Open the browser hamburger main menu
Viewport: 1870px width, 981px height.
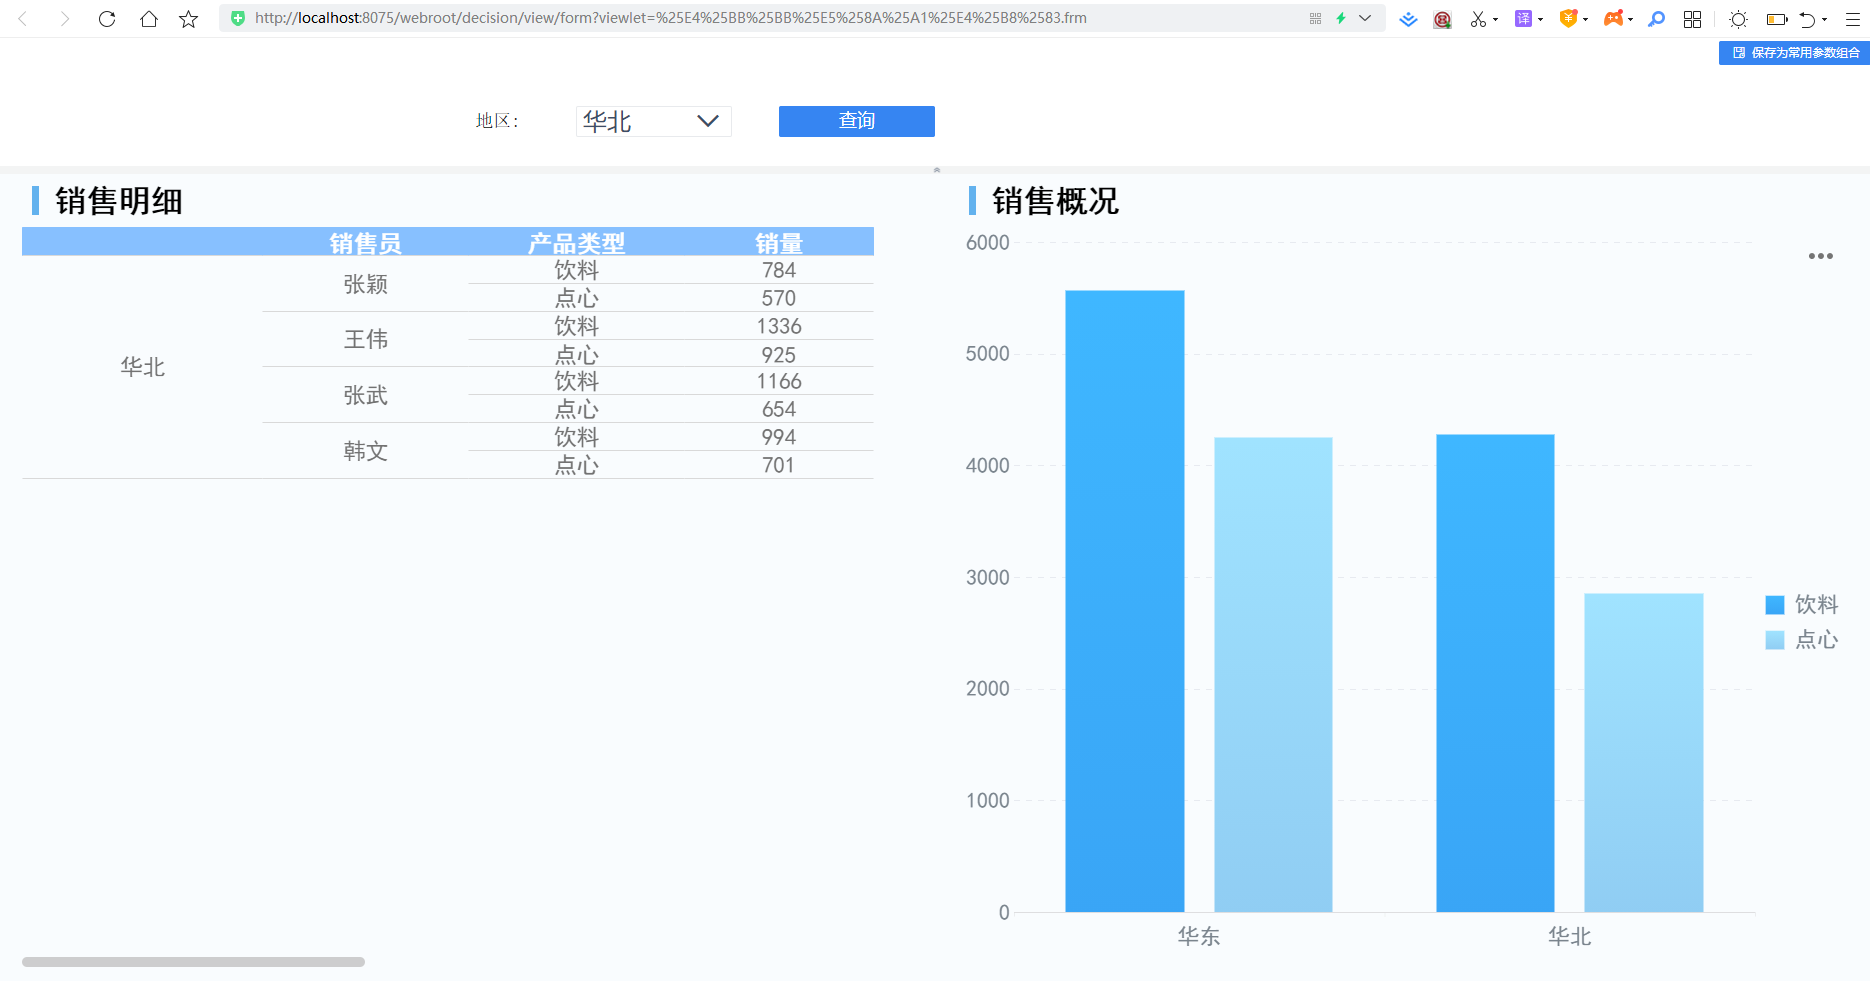coord(1853,19)
